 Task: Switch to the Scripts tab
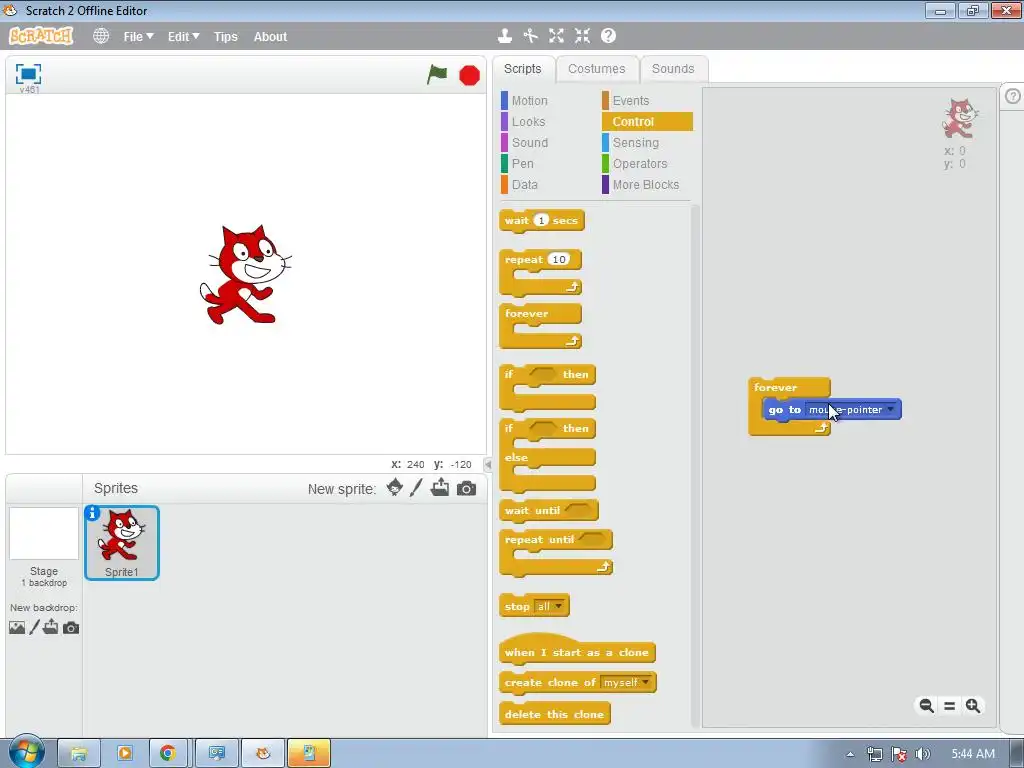(x=522, y=69)
